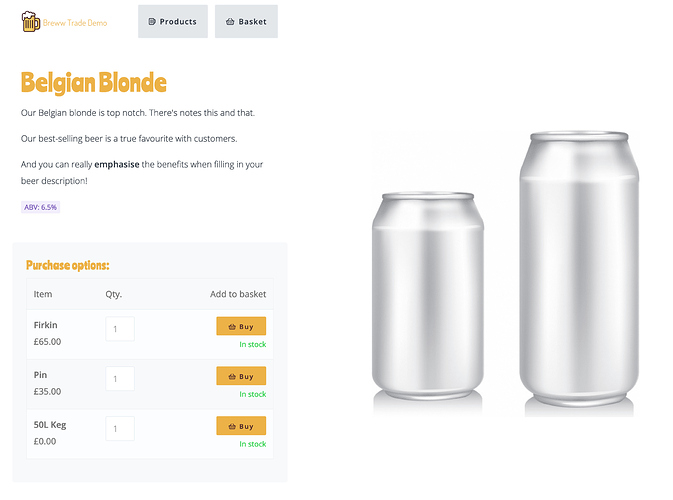Click basket icon on Pin Buy button
This screenshot has height=500, width=673.
232,376
